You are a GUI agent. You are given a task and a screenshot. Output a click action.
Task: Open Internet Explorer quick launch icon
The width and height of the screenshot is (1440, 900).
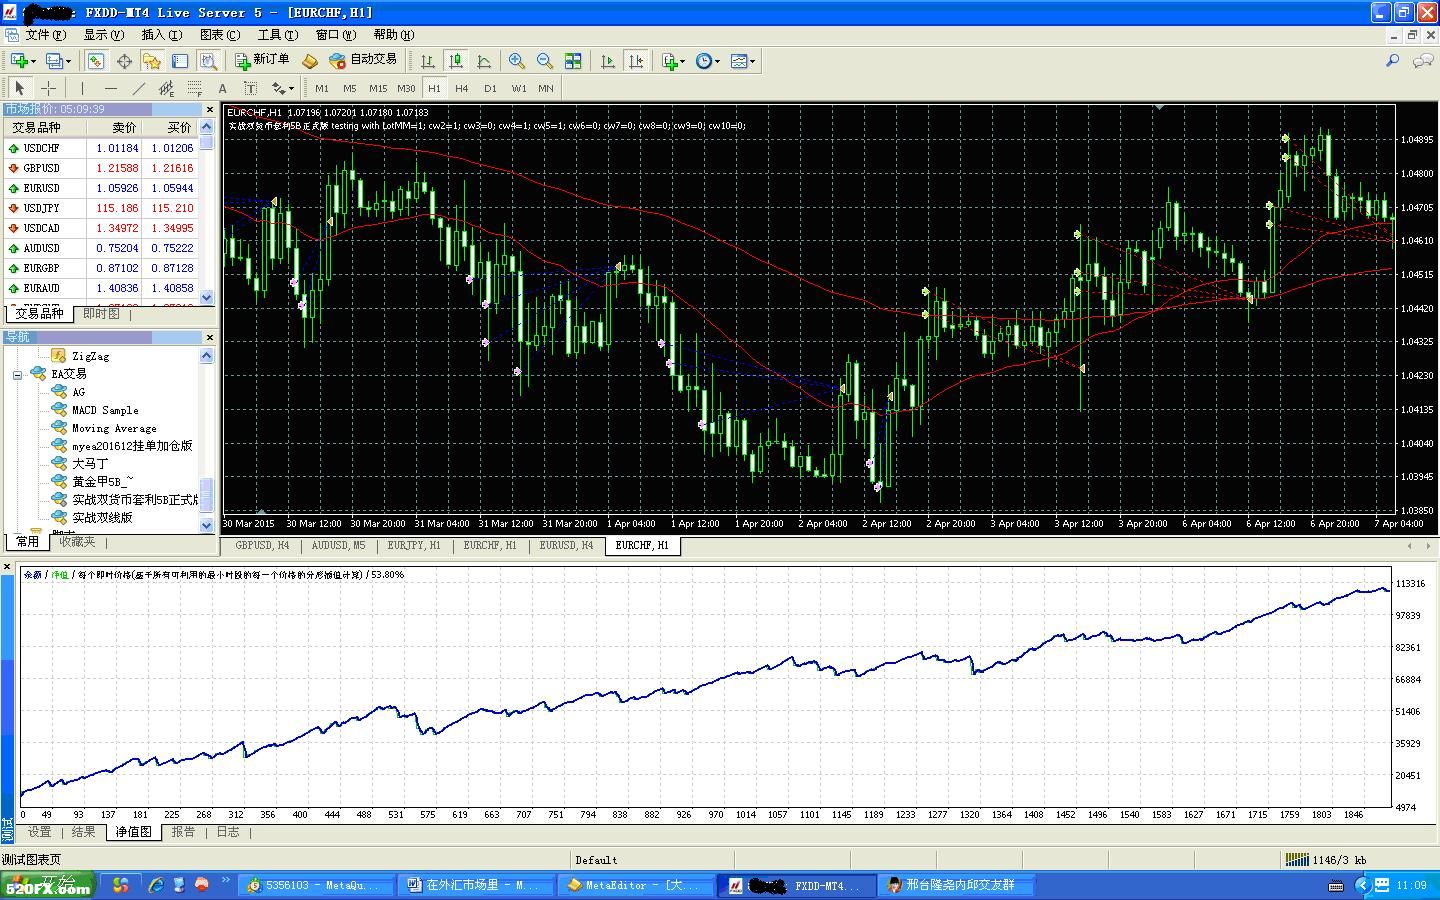(x=156, y=885)
